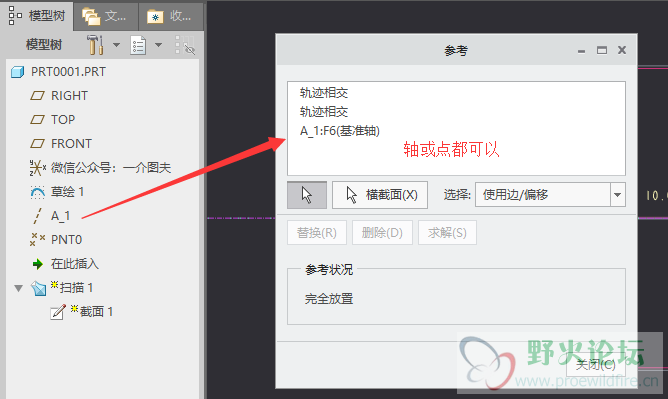Select second 轨迹相交 reference entry
The image size is (668, 399).
tap(324, 112)
